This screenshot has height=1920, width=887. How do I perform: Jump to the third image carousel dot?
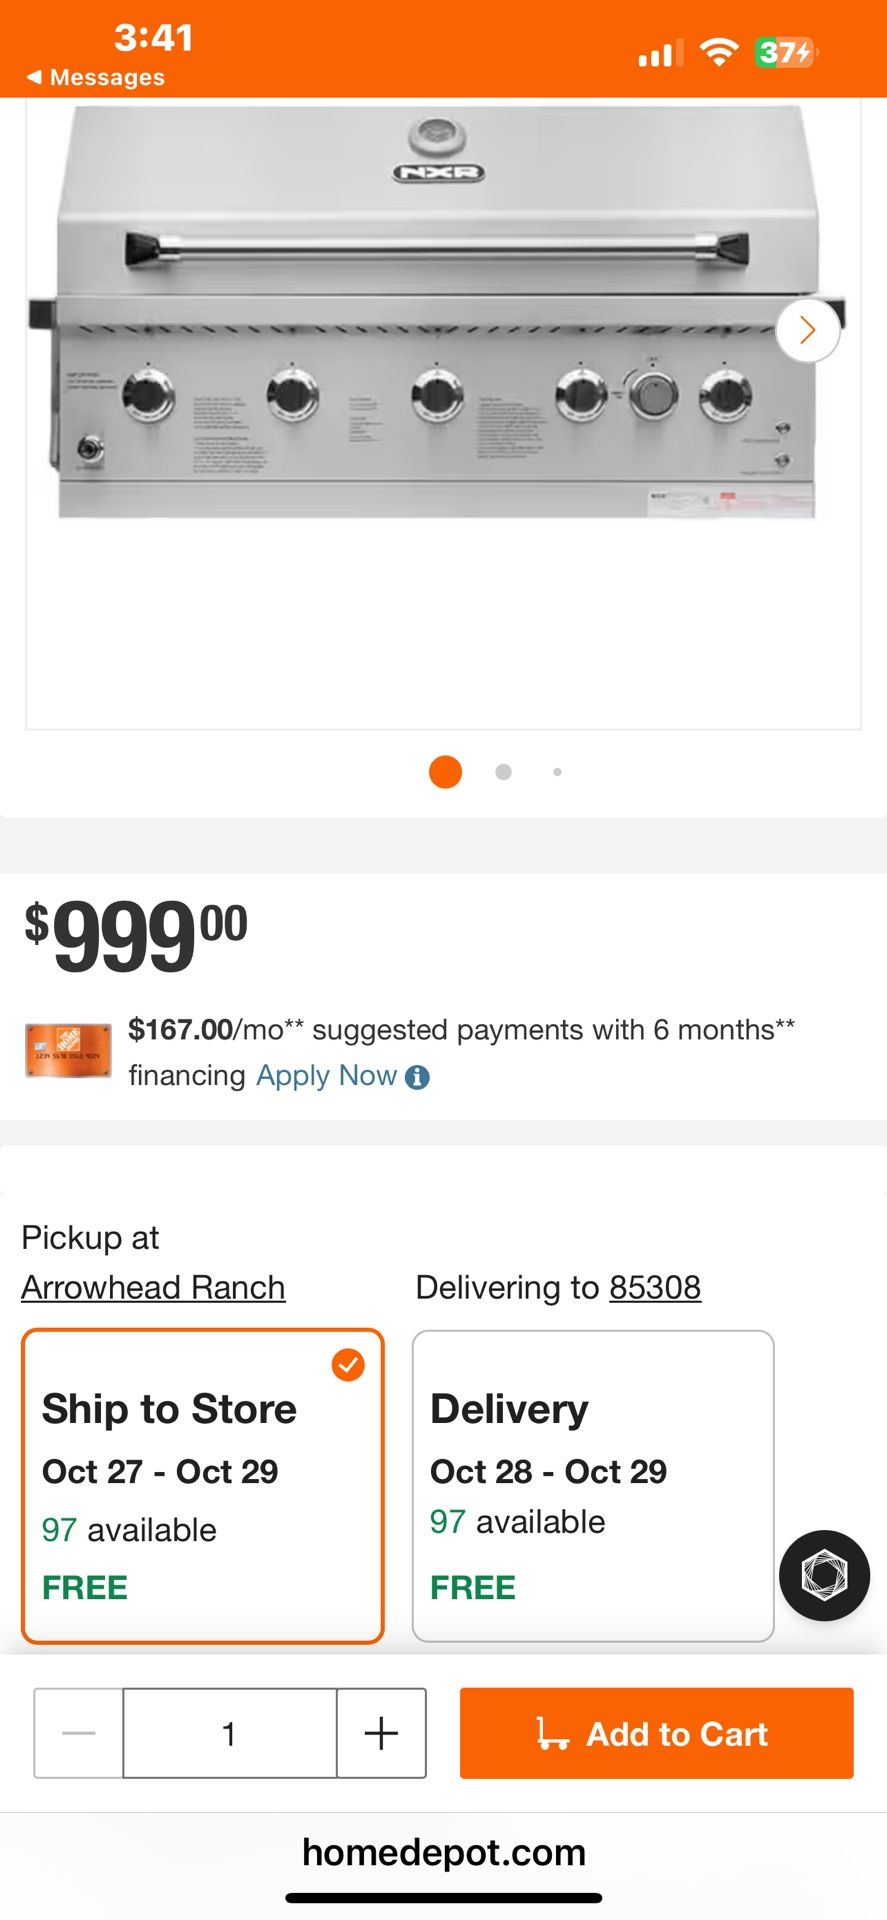[x=557, y=772]
